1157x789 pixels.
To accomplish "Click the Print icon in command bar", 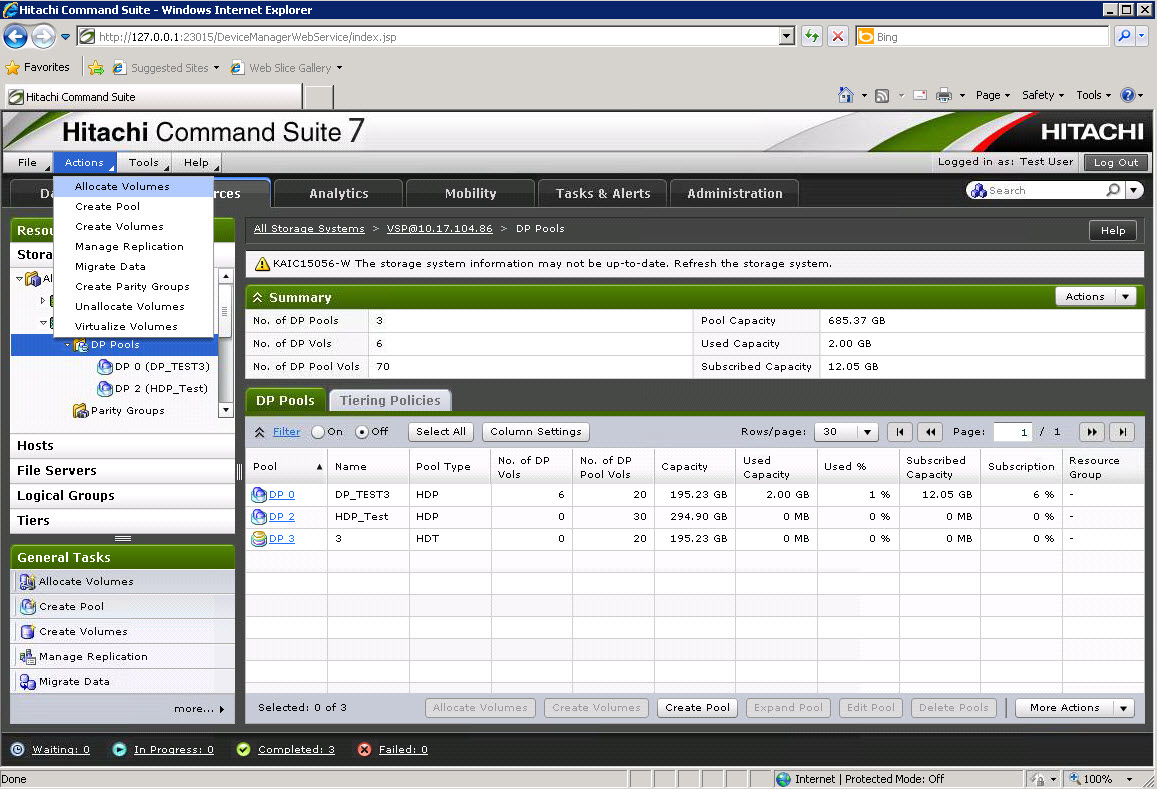I will [944, 95].
